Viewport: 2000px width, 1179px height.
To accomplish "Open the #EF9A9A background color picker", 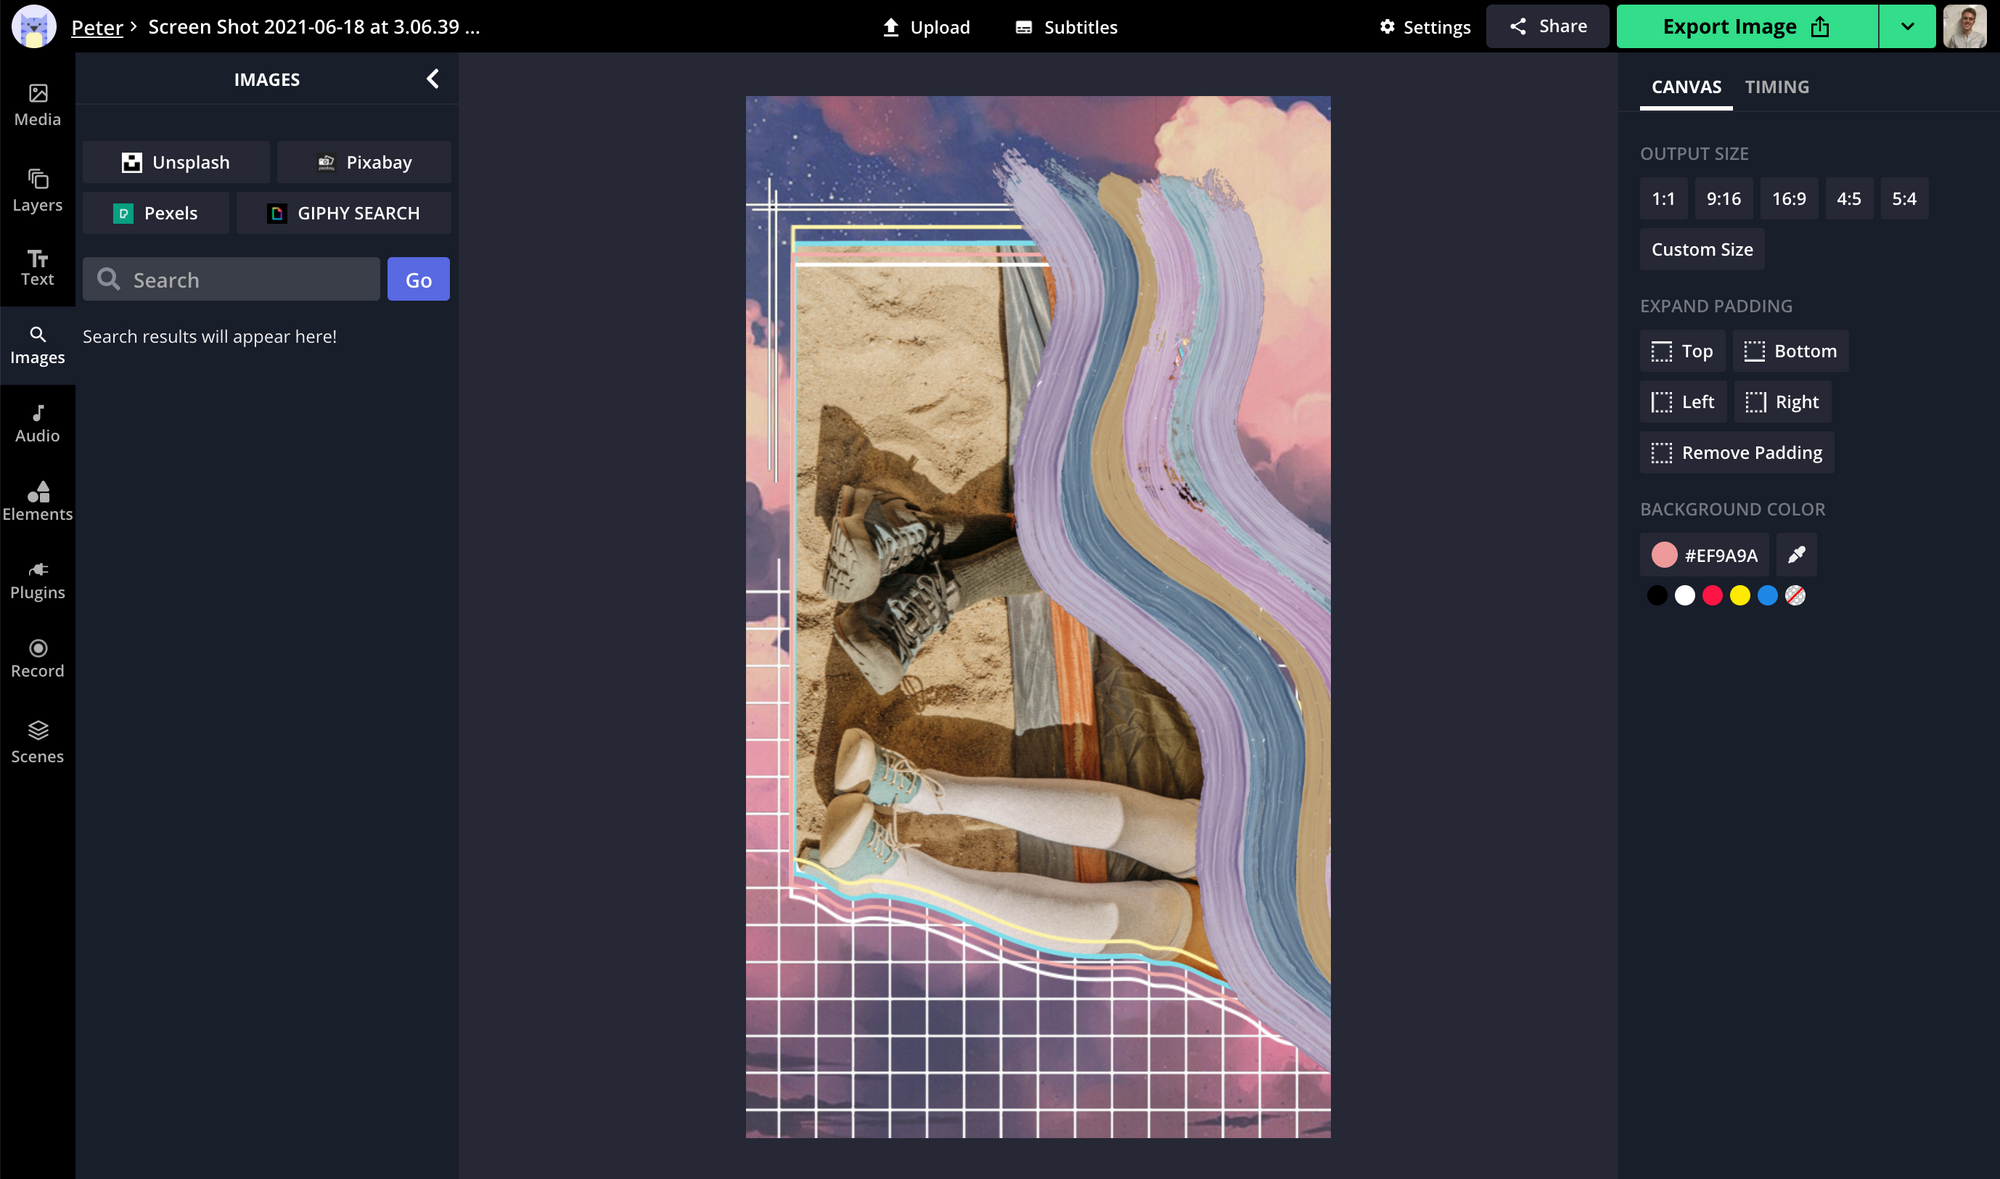I will (x=1704, y=555).
